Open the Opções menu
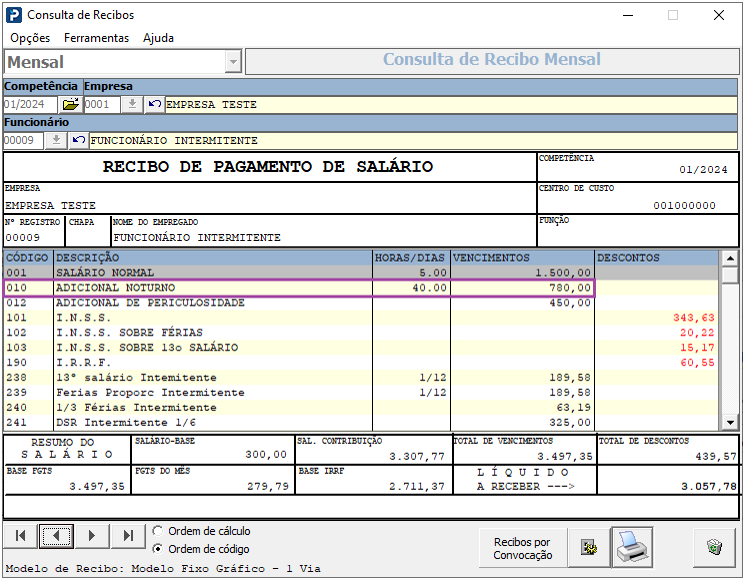The image size is (746, 582). (30, 38)
